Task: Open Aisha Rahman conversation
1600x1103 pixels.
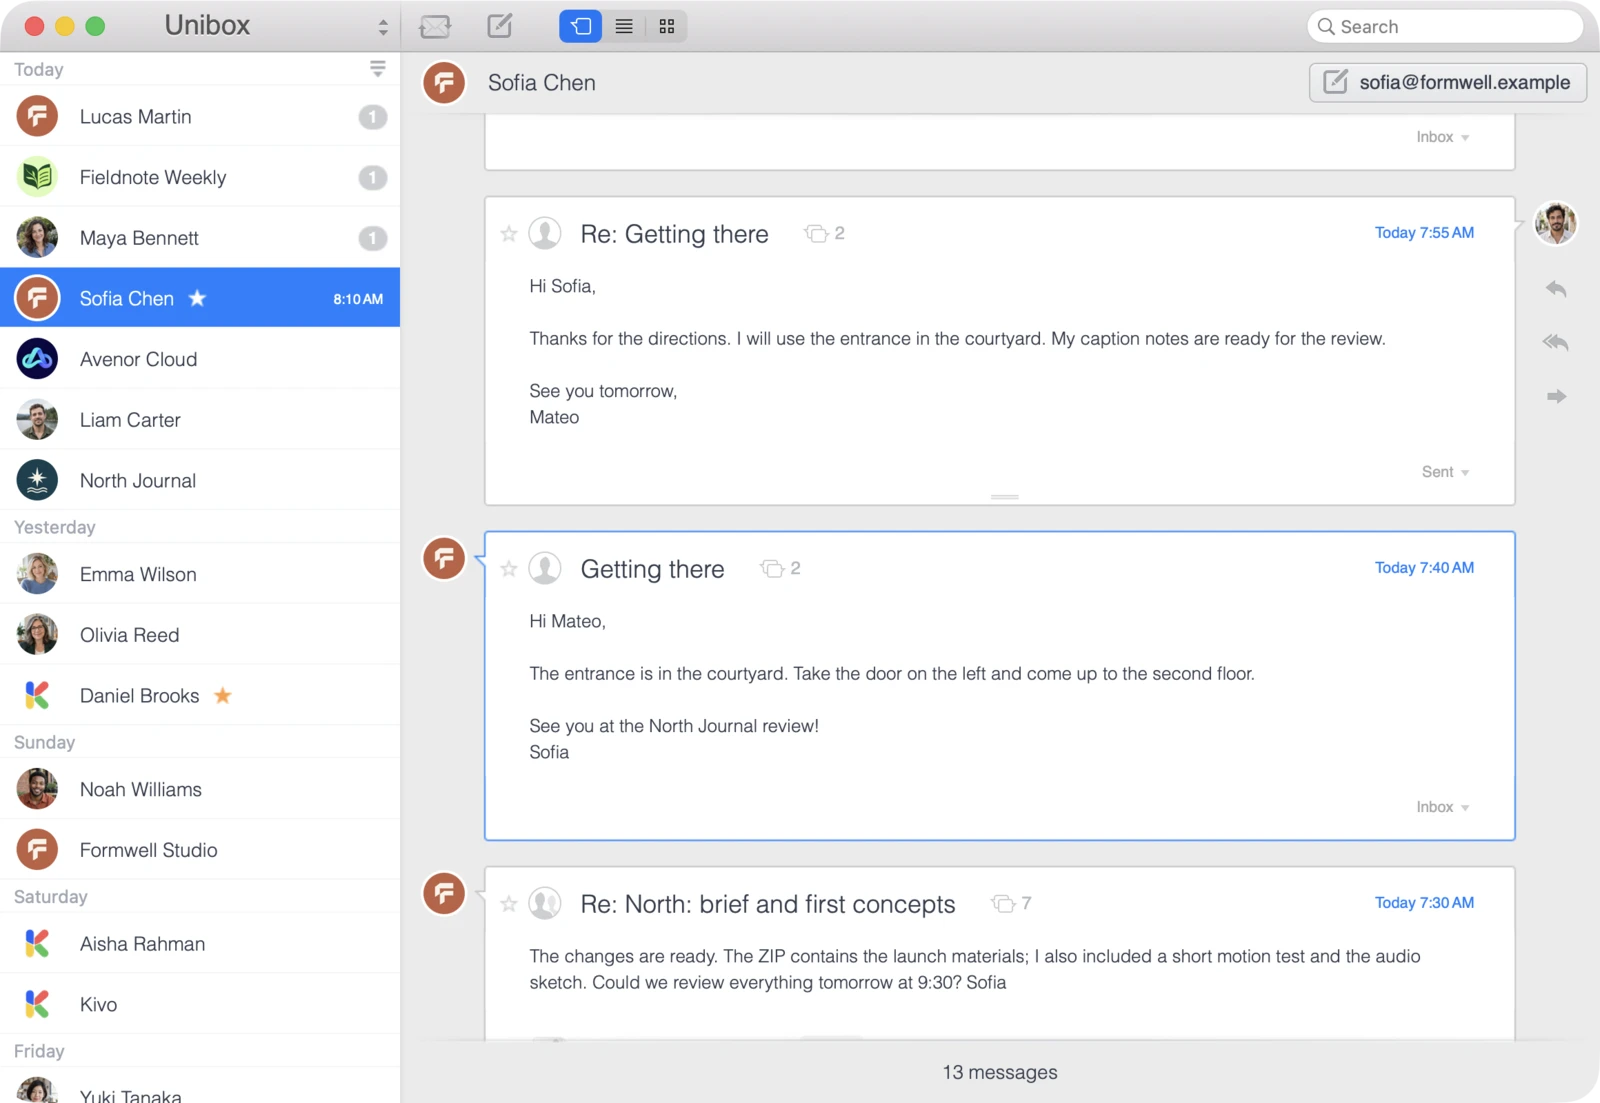Action: click(200, 944)
